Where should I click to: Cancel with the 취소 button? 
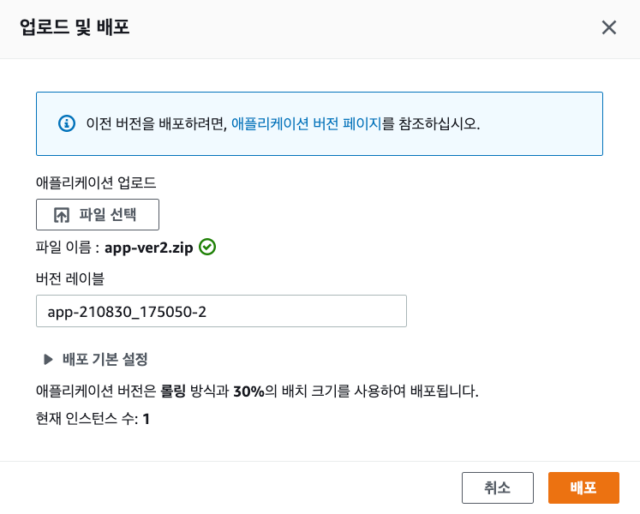[498, 488]
